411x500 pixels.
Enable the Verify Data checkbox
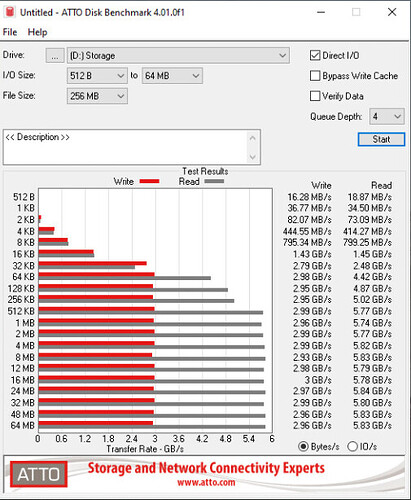click(x=315, y=96)
